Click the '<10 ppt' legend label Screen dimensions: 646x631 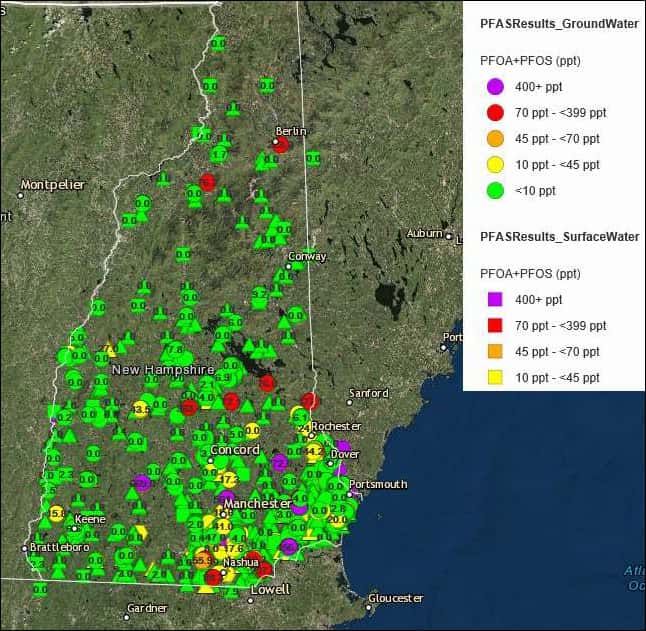535,191
